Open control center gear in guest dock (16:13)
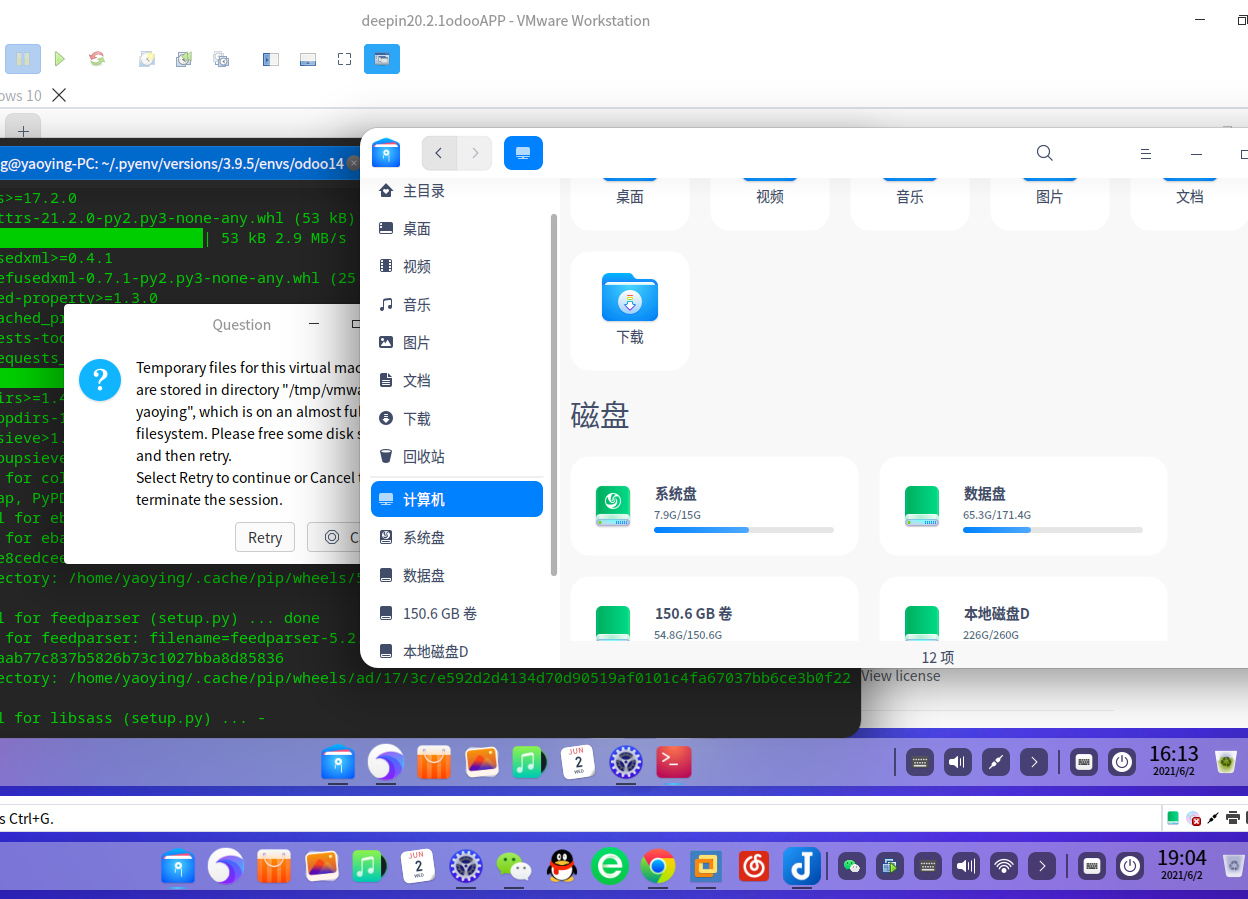This screenshot has height=899, width=1248. coord(626,763)
